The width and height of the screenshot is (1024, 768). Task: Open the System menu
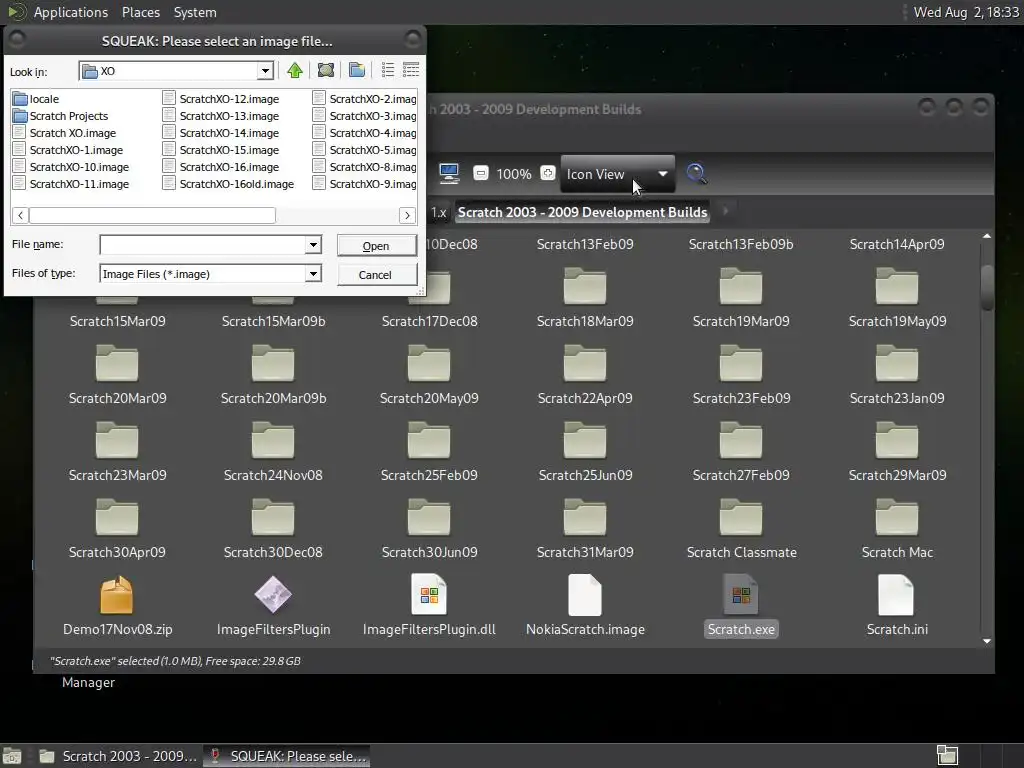[x=195, y=12]
